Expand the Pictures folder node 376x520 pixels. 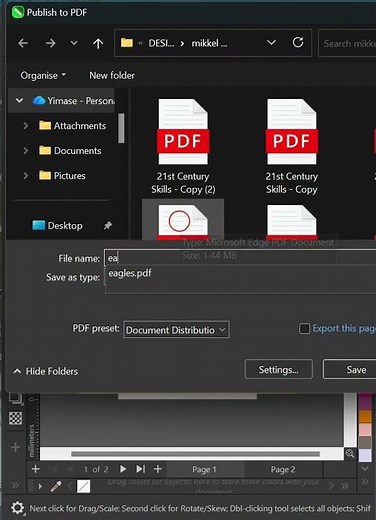pyautogui.click(x=26, y=176)
